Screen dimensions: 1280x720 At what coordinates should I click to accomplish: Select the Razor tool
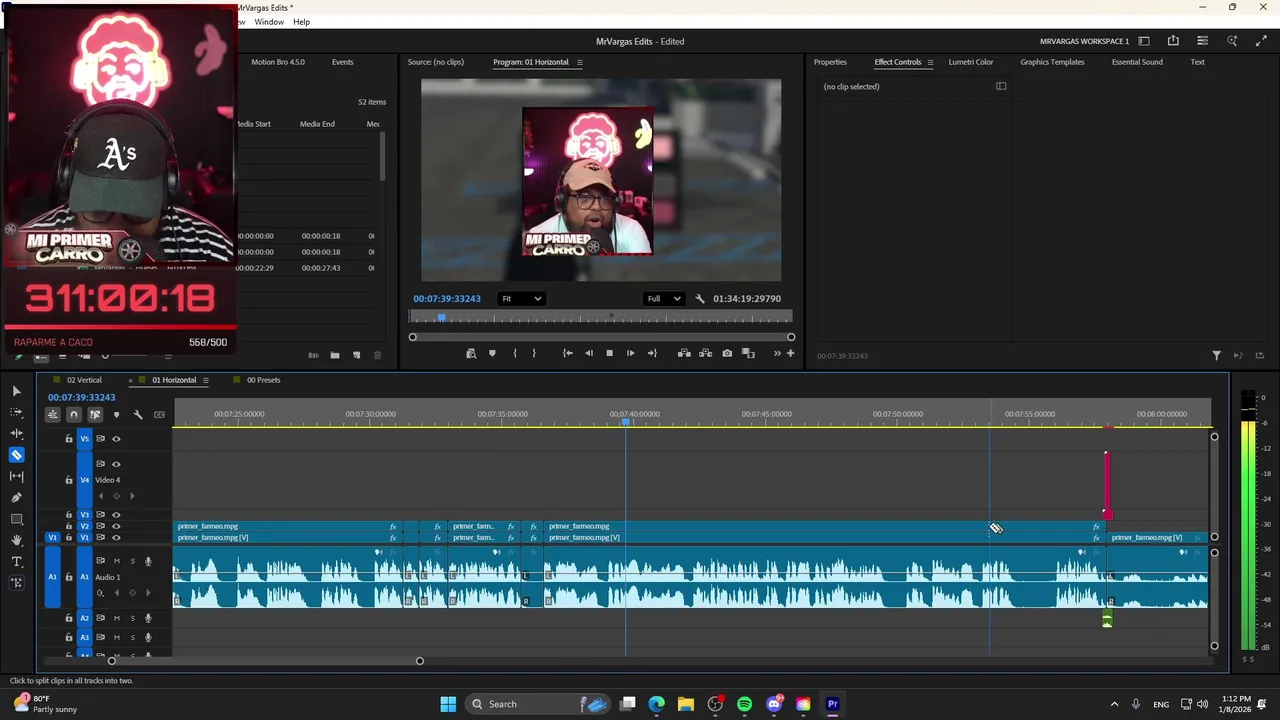click(16, 455)
